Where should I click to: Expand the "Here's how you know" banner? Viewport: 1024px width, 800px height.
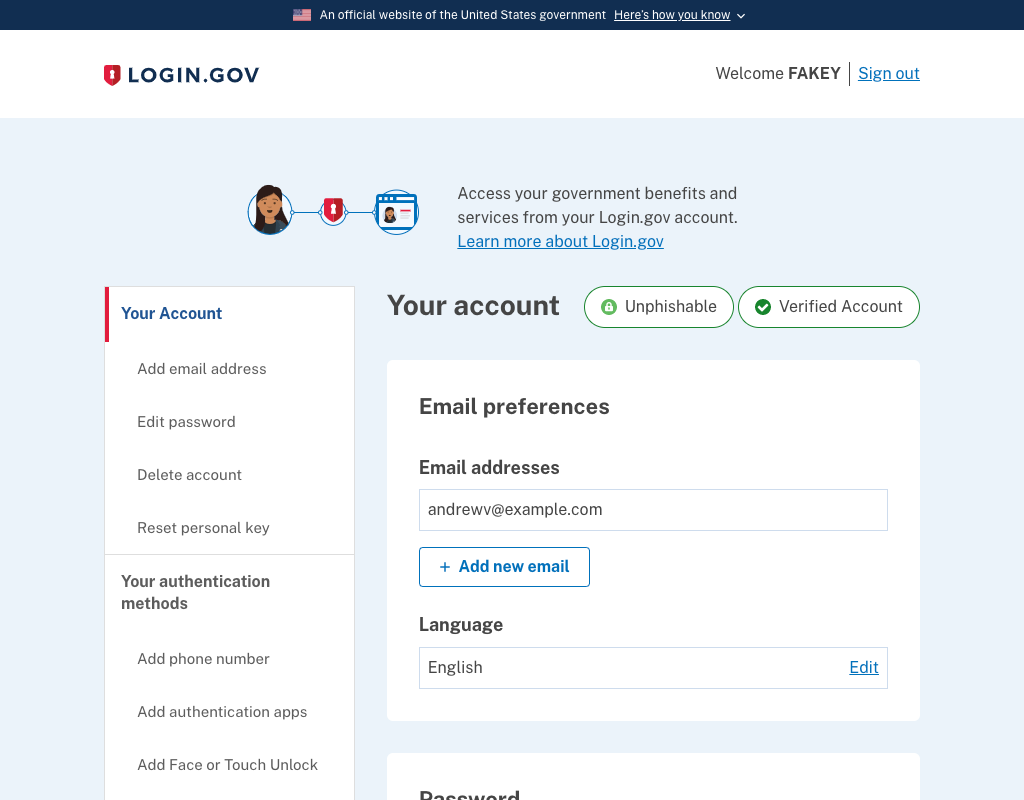pos(672,15)
